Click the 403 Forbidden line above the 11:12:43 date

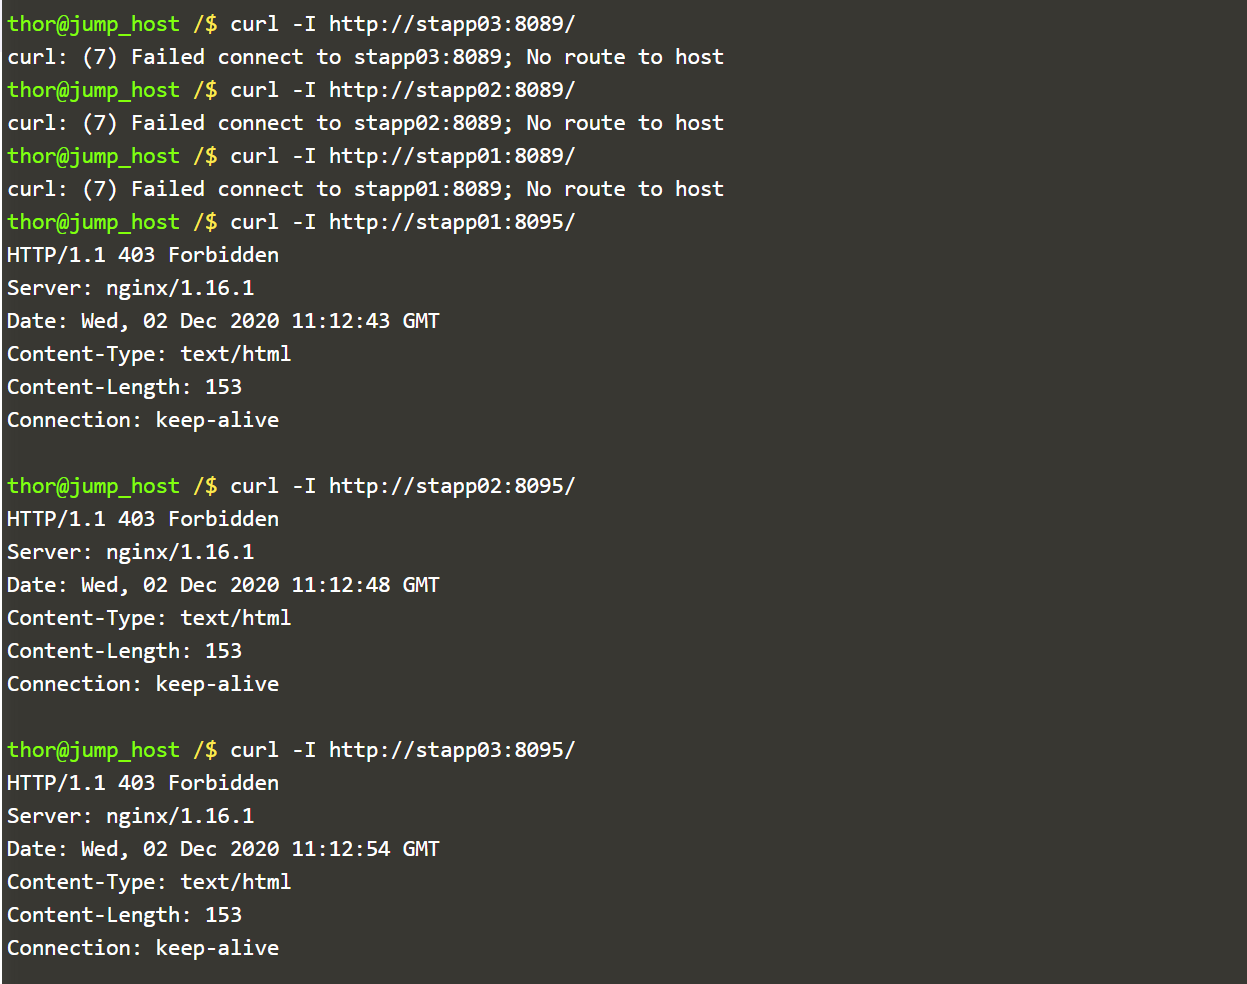pos(143,255)
